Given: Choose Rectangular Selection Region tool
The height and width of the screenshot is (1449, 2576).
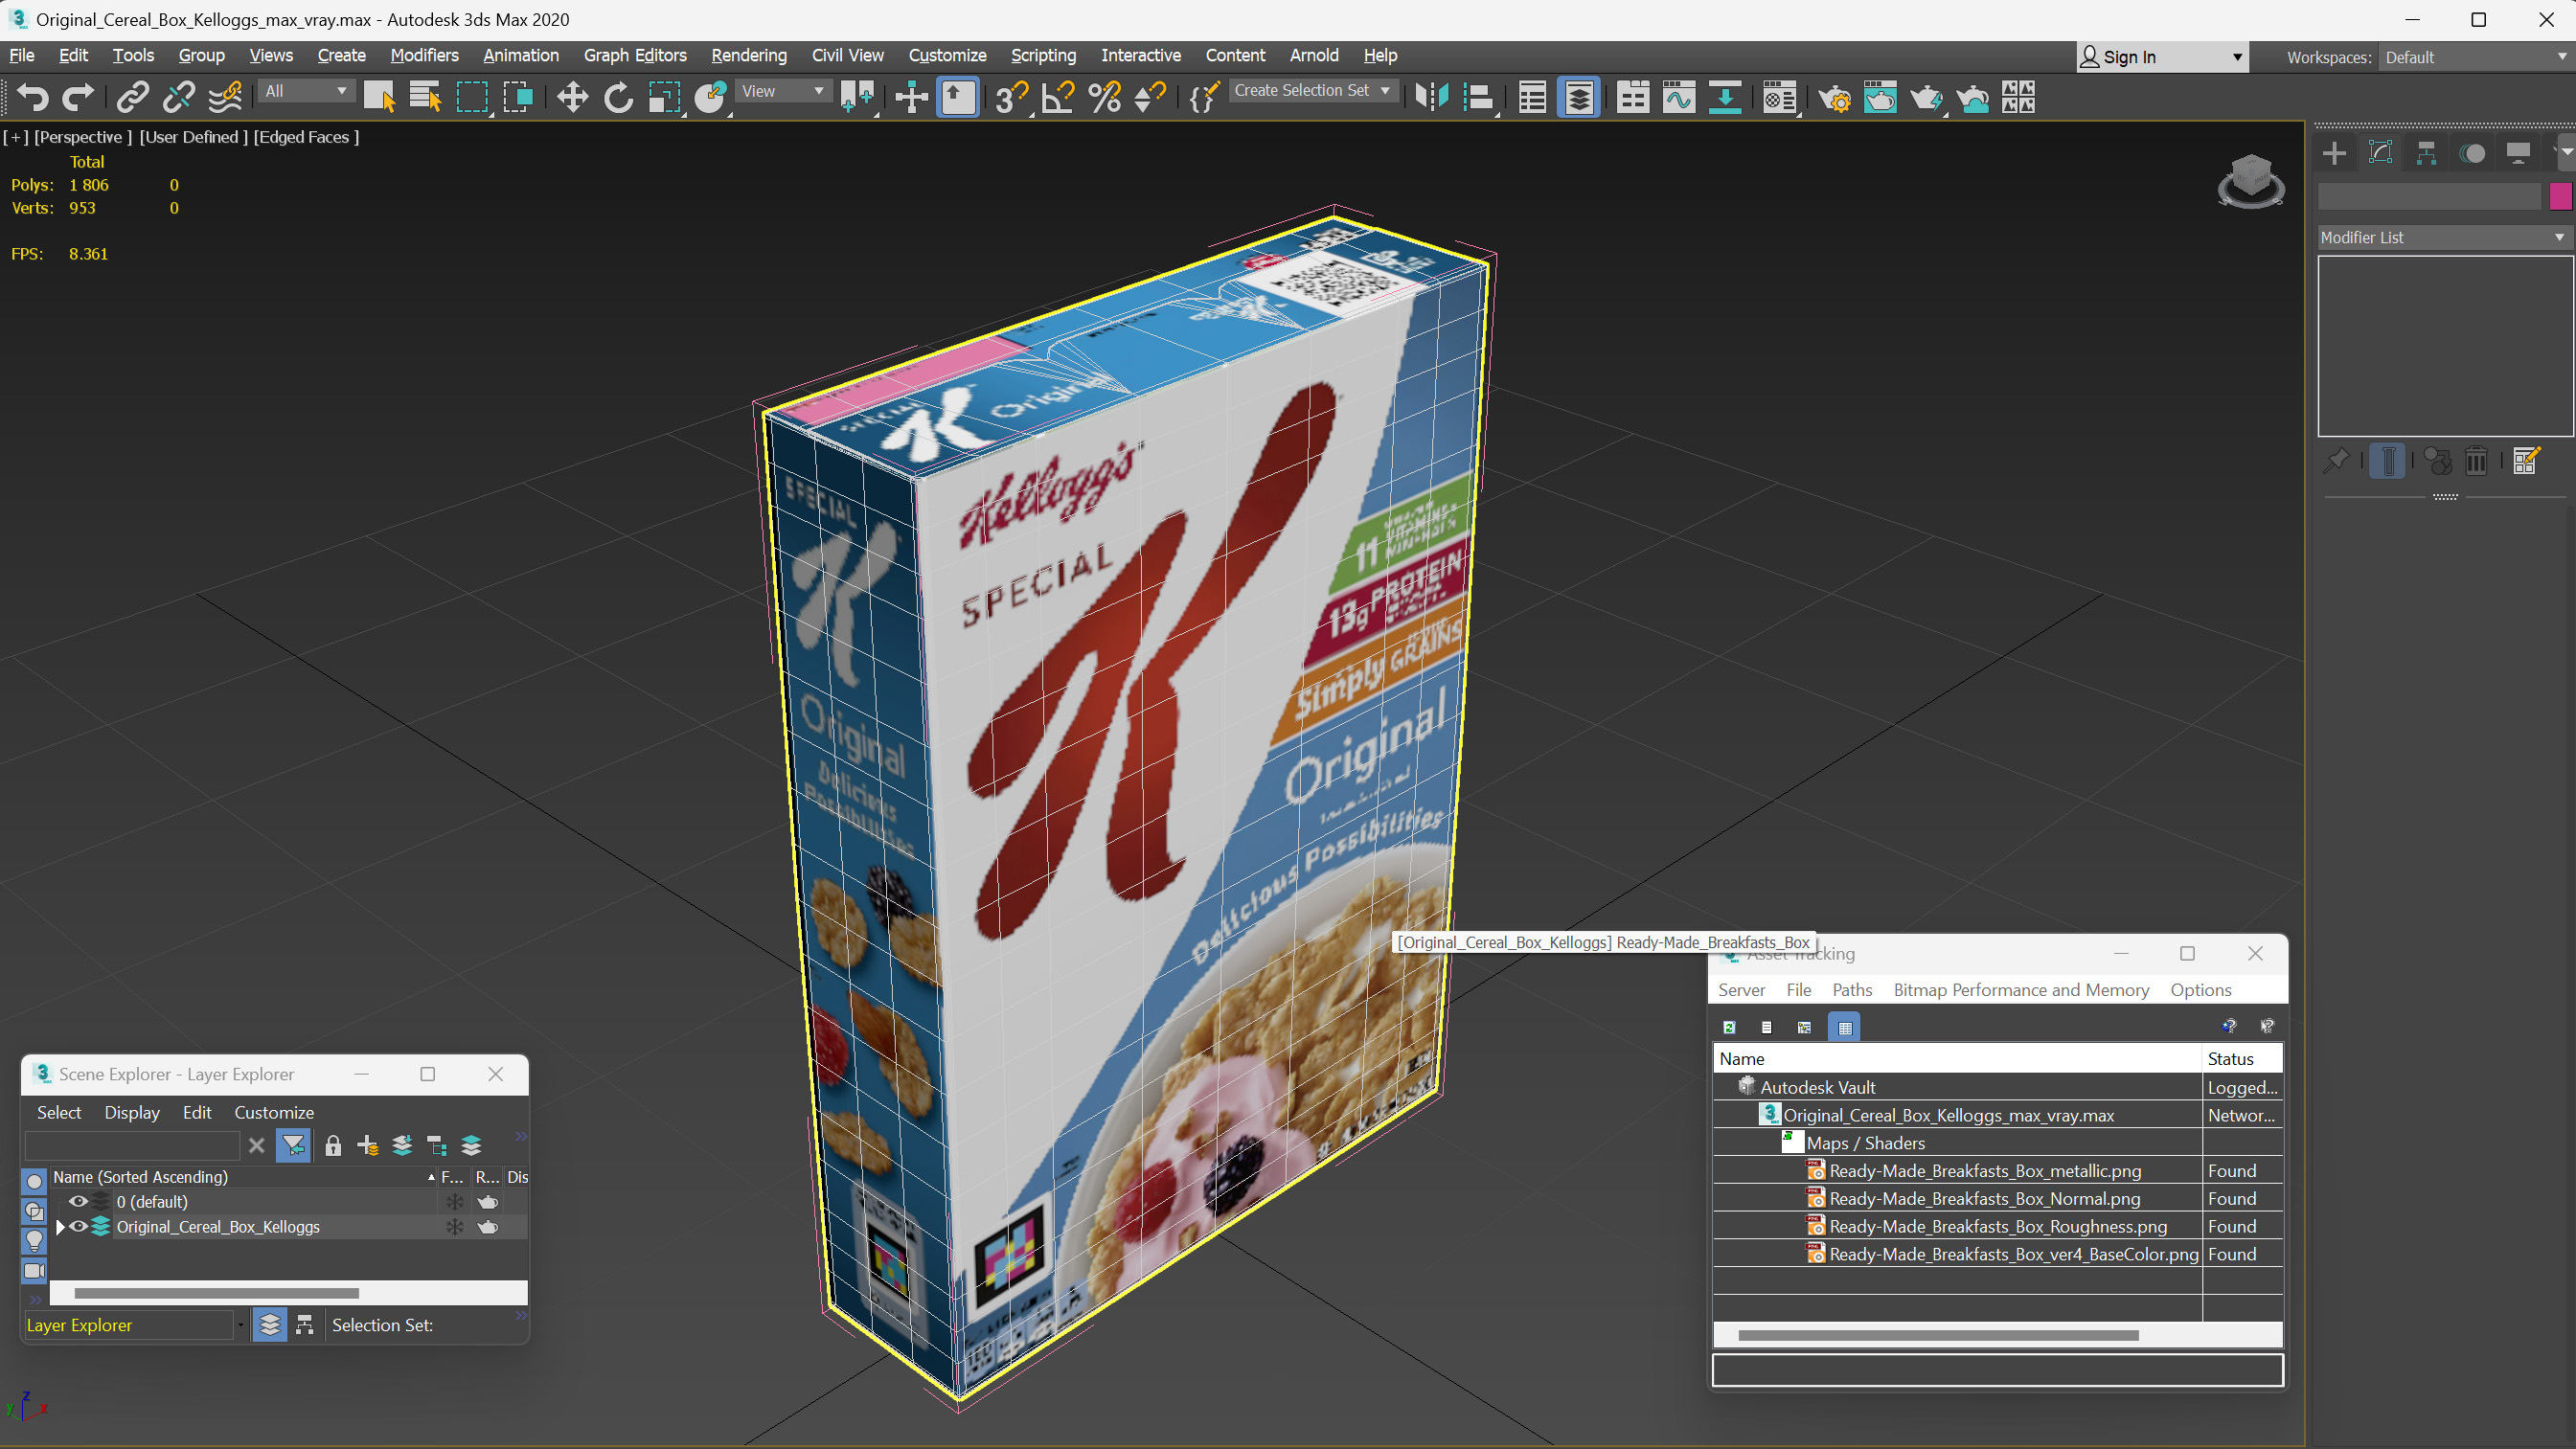Looking at the screenshot, I should (x=472, y=97).
